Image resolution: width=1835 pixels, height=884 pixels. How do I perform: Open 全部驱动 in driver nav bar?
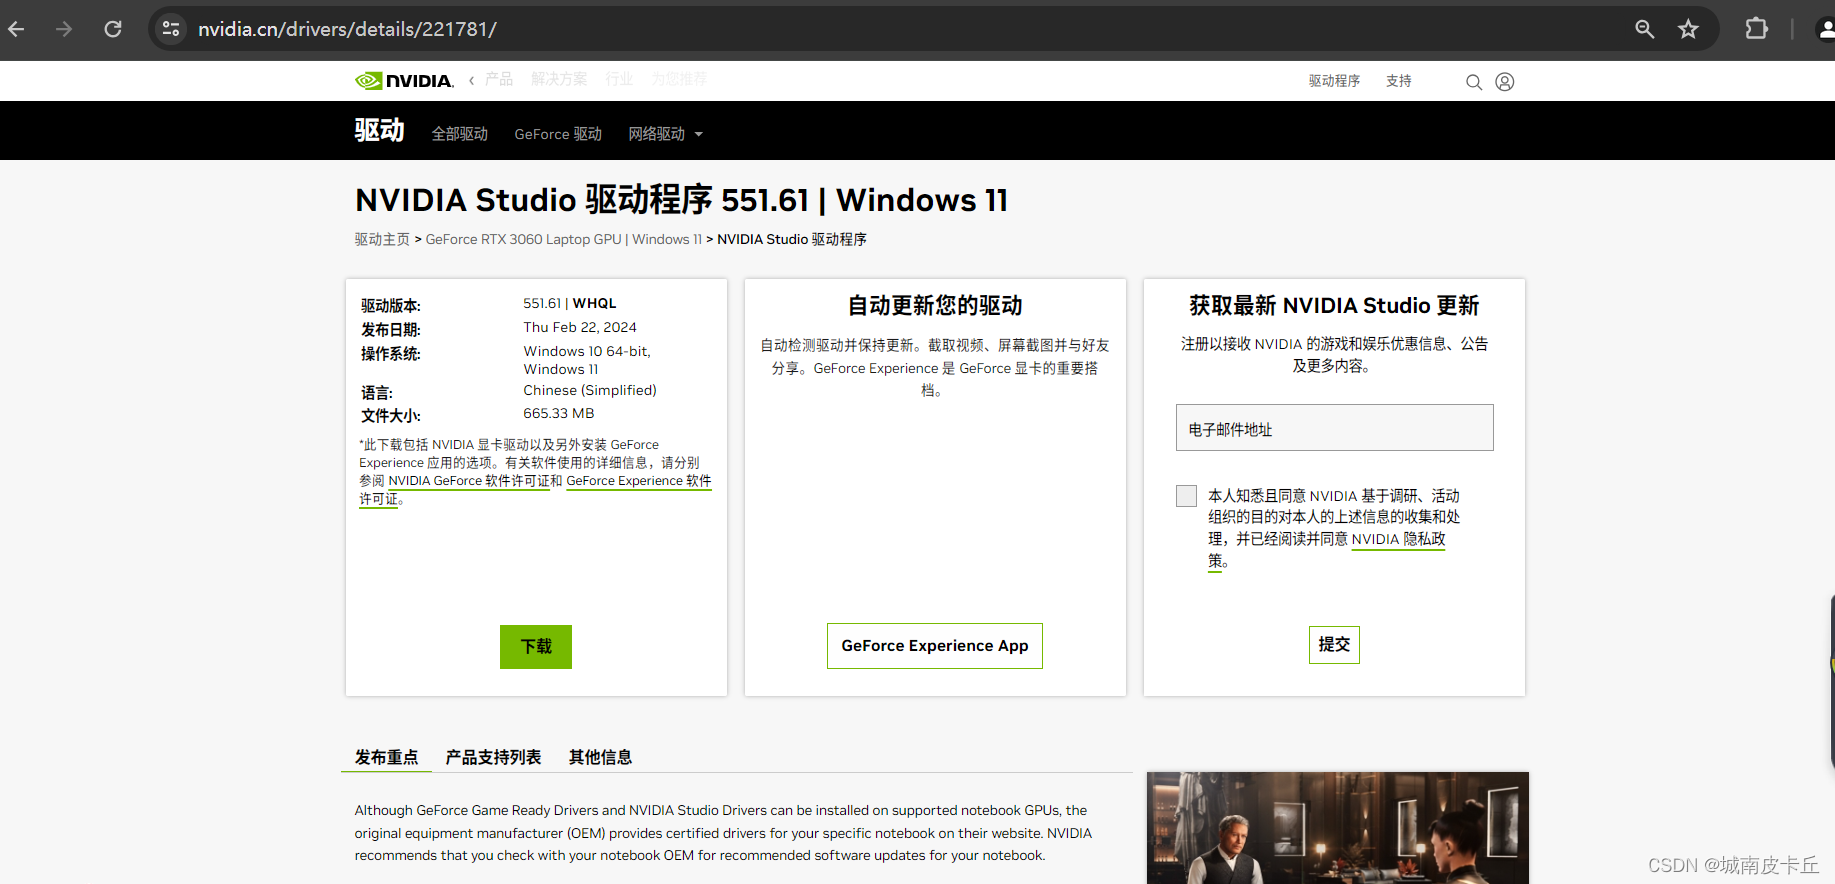point(460,134)
